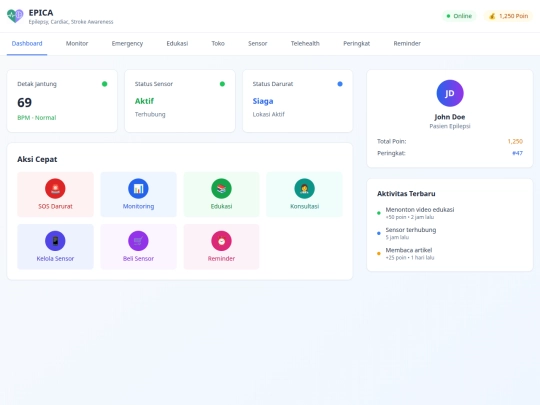
Task: Click the BPM - Normal text
Action: pyautogui.click(x=37, y=118)
